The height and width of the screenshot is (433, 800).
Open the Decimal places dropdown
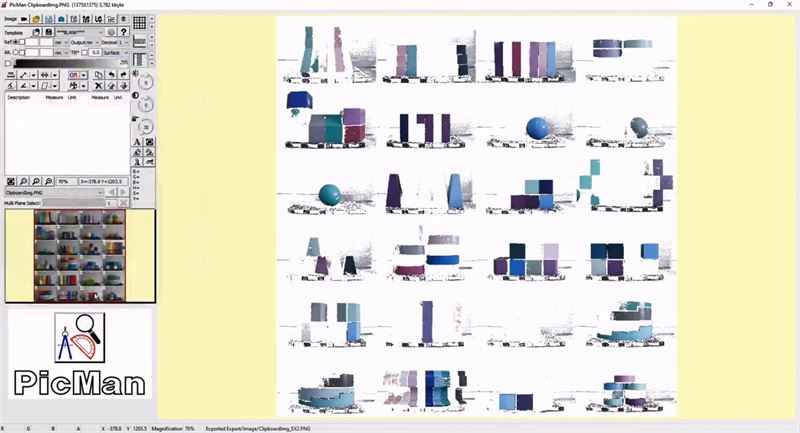click(x=124, y=42)
